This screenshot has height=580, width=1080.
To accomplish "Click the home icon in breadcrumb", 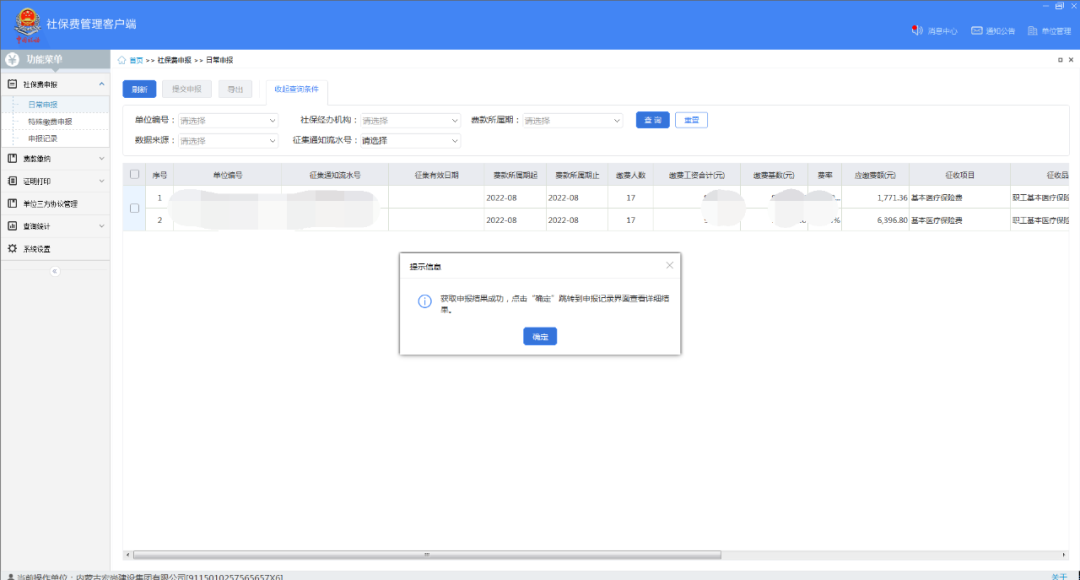I will point(122,60).
